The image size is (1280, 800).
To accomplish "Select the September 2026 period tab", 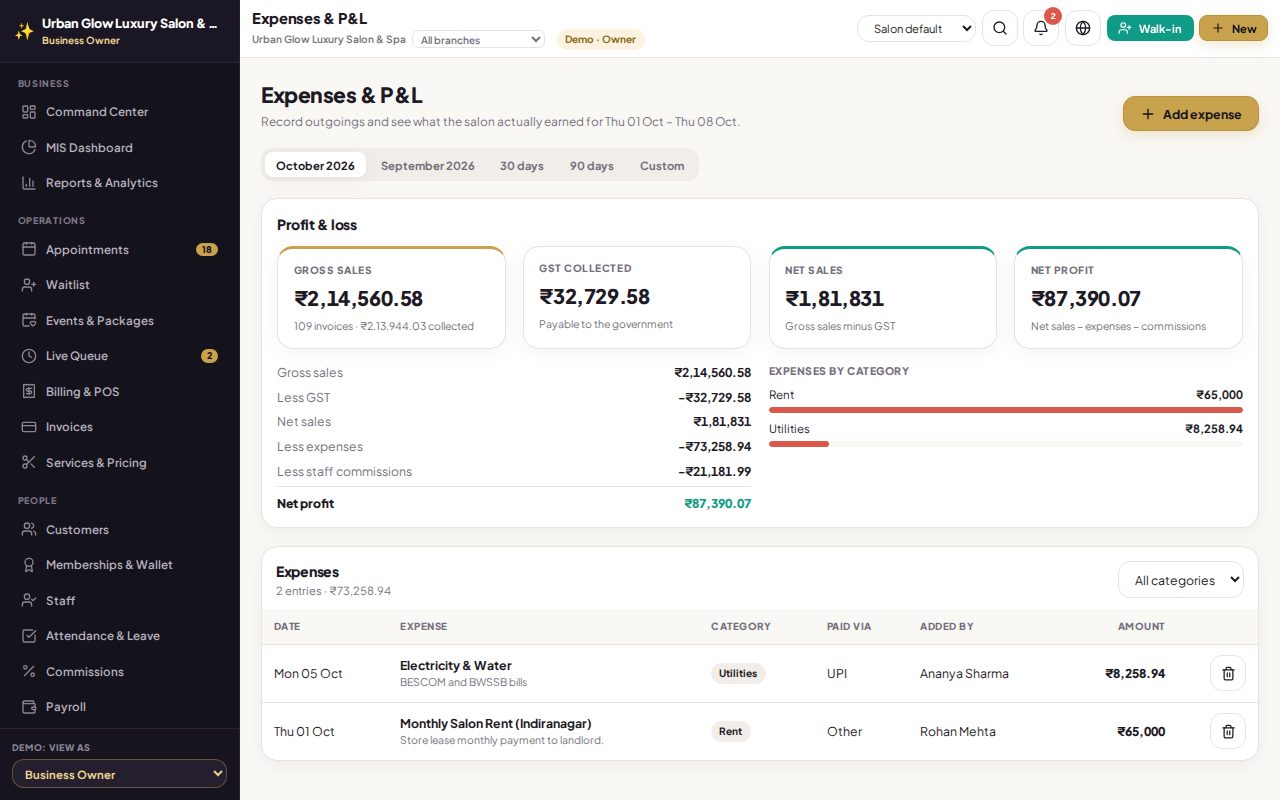I will point(428,165).
